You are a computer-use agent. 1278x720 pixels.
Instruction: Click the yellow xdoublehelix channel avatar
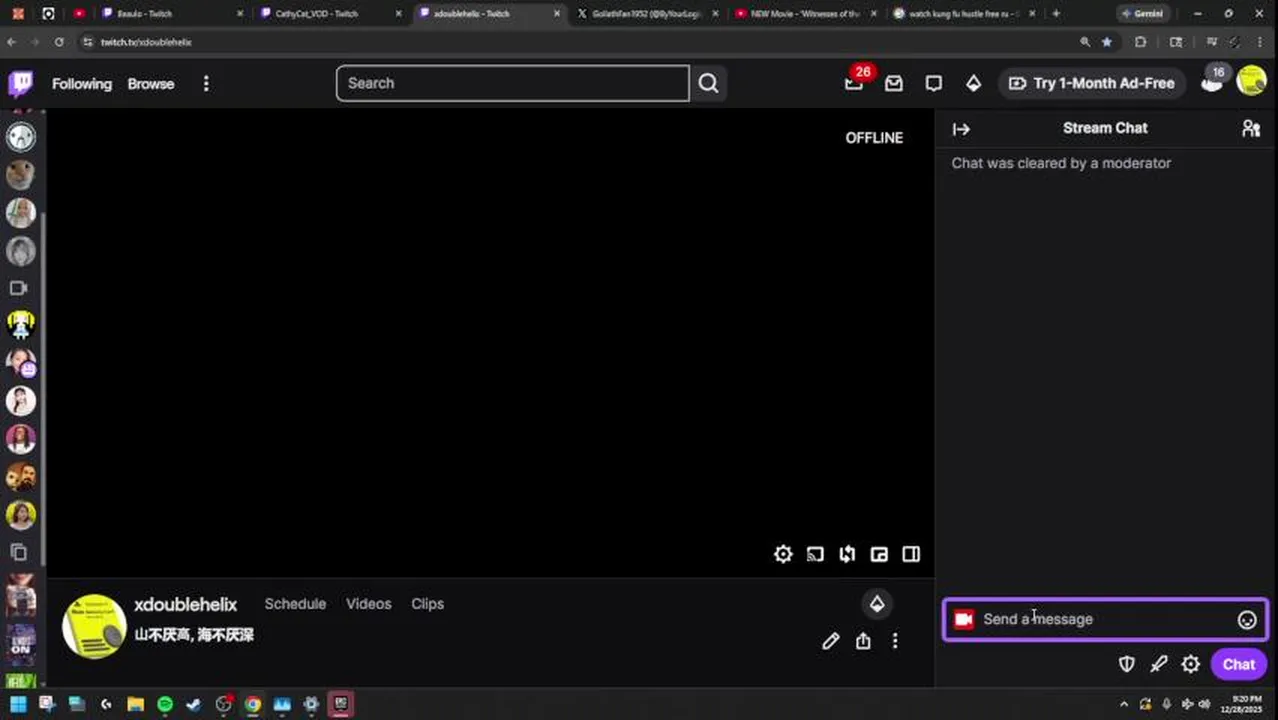click(94, 627)
